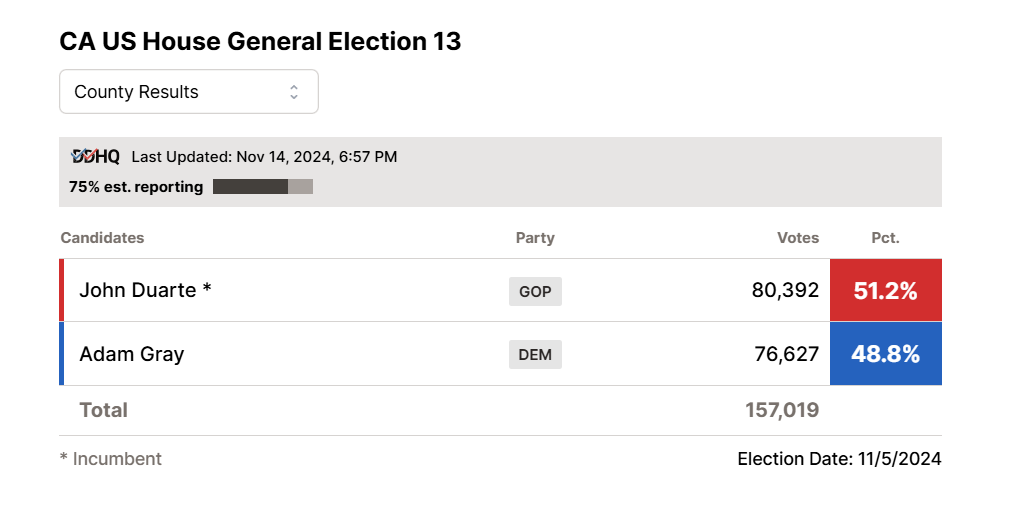Select the John Duarte candidate name
The height and width of the screenshot is (511, 1010).
coord(145,290)
